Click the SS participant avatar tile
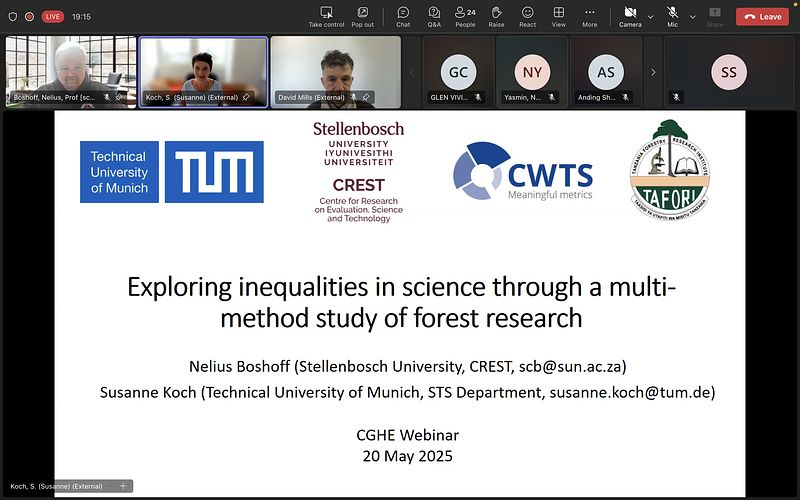The image size is (800, 500). tap(728, 72)
